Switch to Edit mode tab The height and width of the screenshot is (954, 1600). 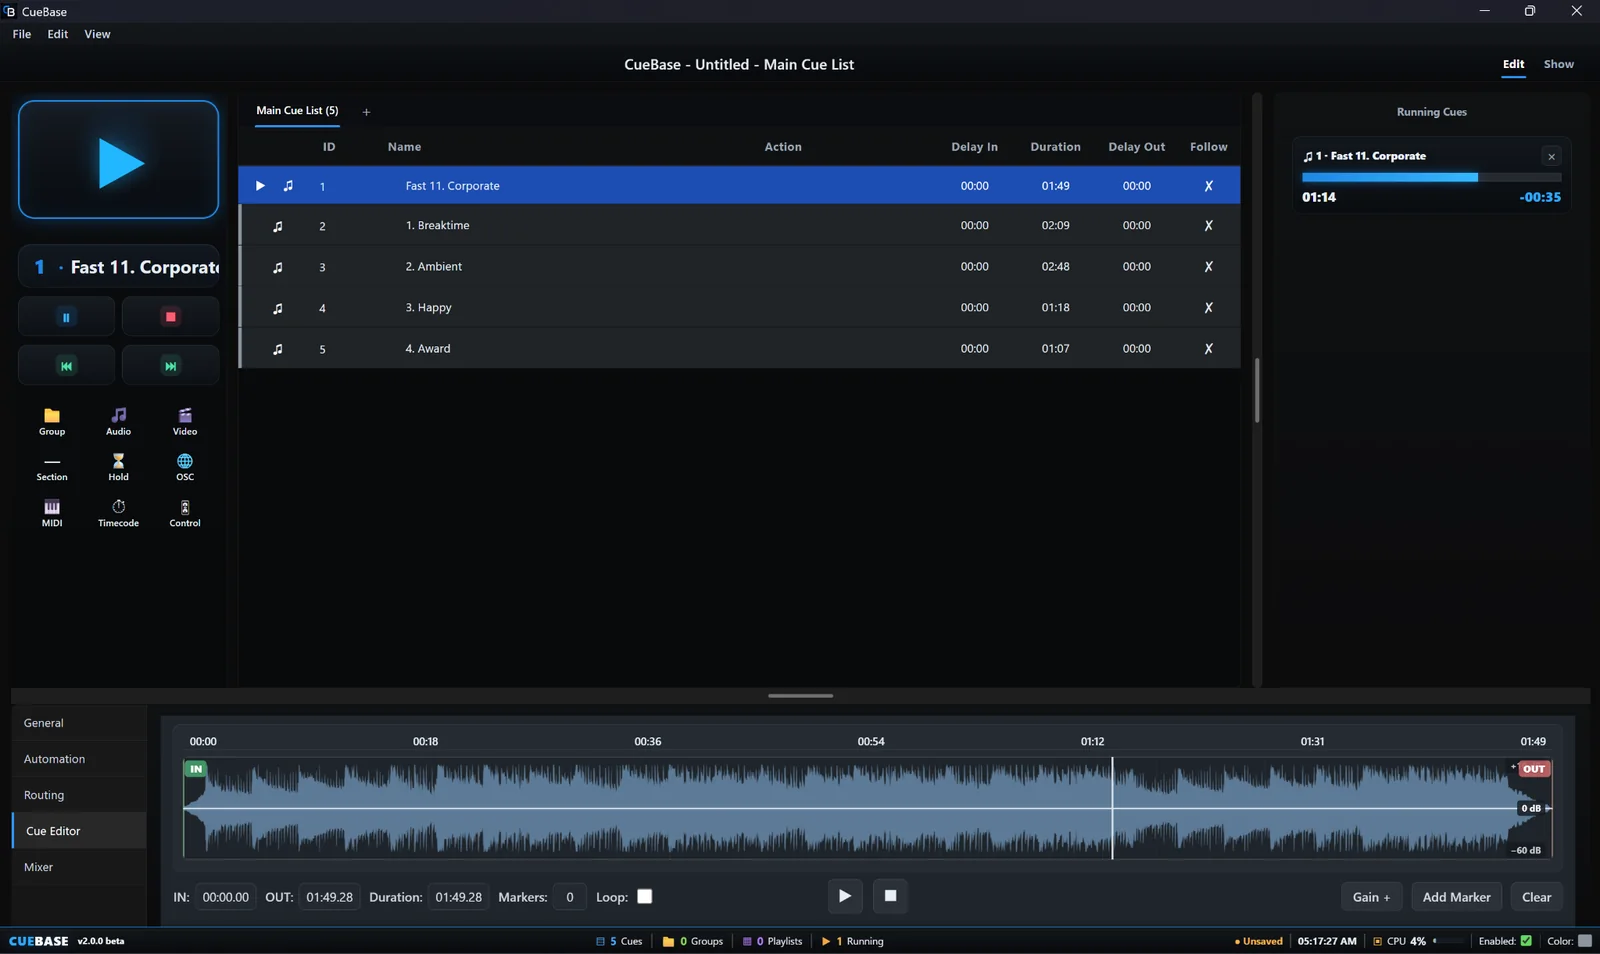pos(1513,64)
